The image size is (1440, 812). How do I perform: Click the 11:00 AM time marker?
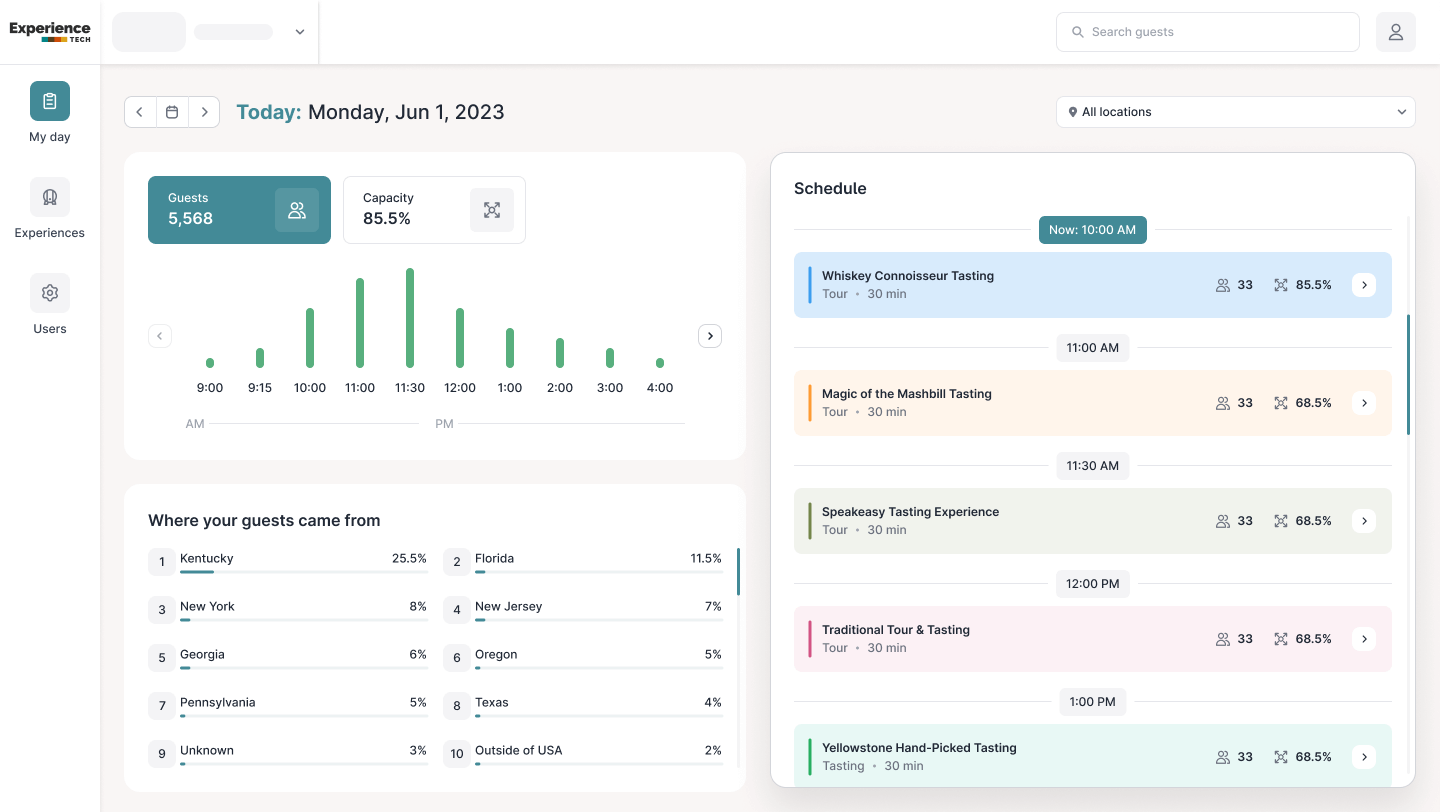(1093, 348)
